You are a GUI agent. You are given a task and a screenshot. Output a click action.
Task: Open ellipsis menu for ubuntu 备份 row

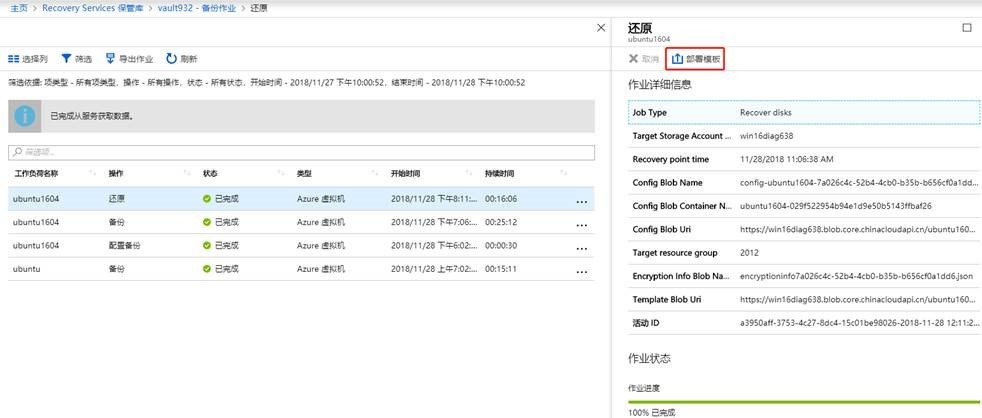(581, 270)
